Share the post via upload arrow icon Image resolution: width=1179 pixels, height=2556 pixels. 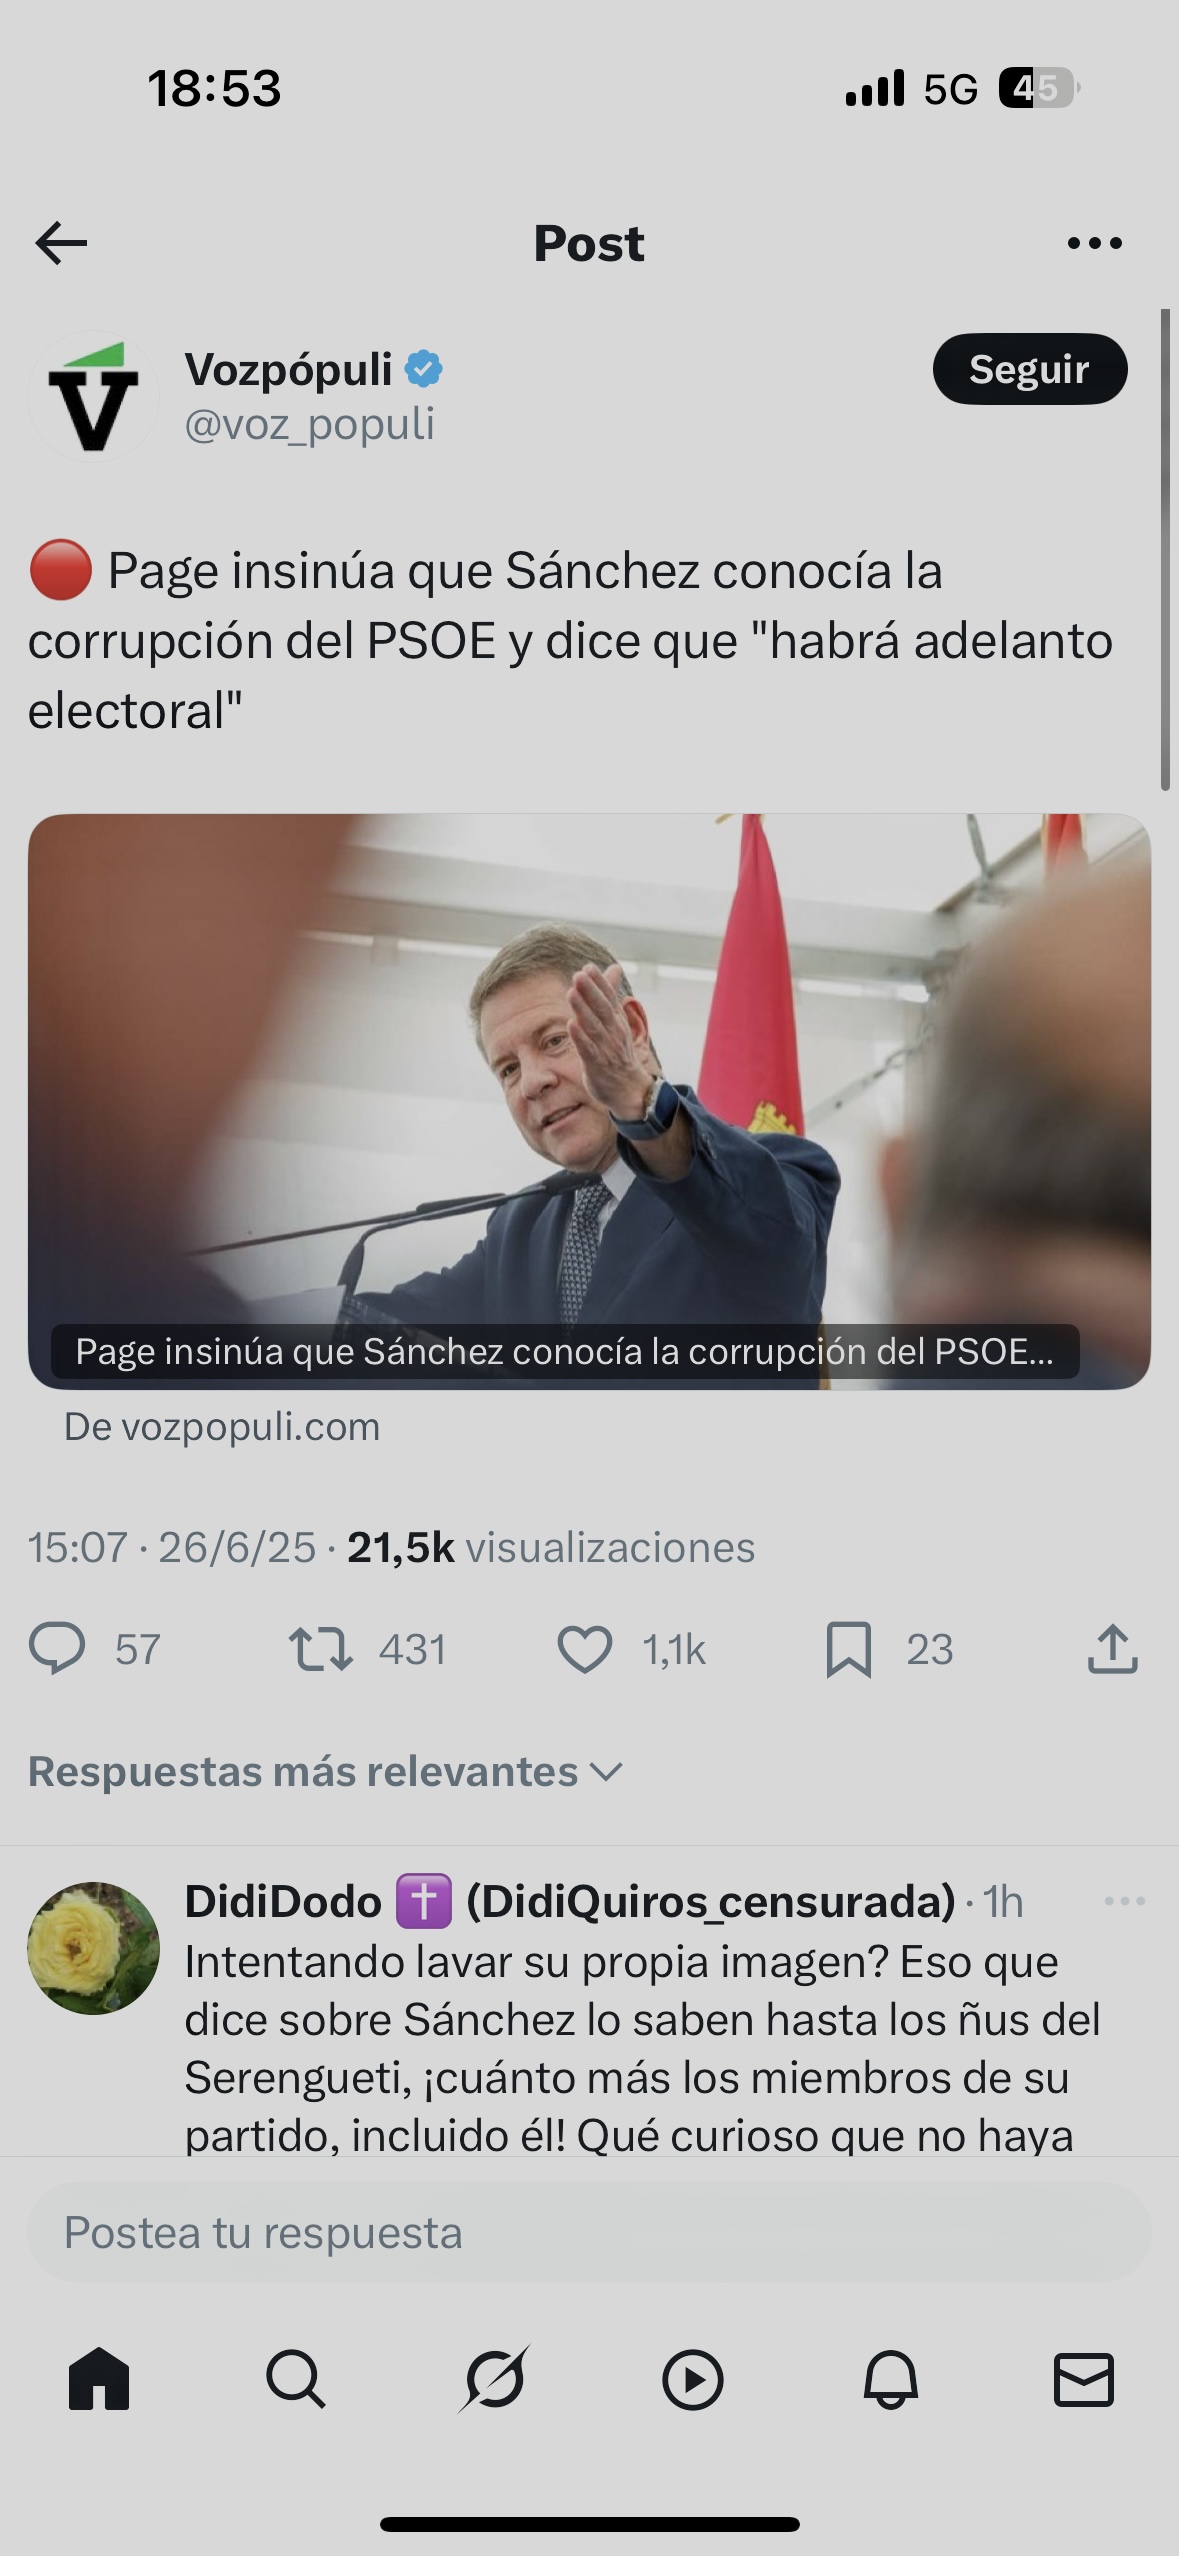coord(1112,1648)
